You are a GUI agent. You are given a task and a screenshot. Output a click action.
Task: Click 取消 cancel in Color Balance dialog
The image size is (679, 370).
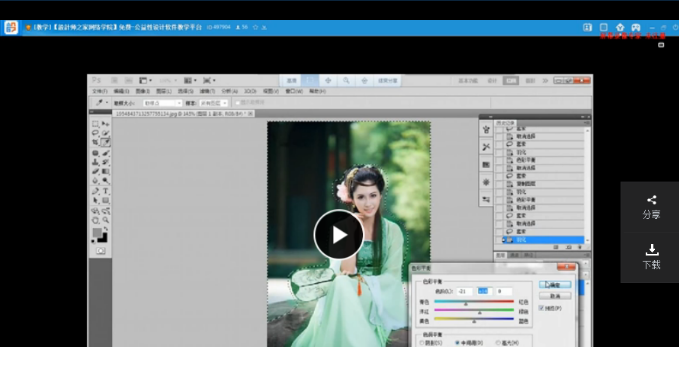click(555, 296)
